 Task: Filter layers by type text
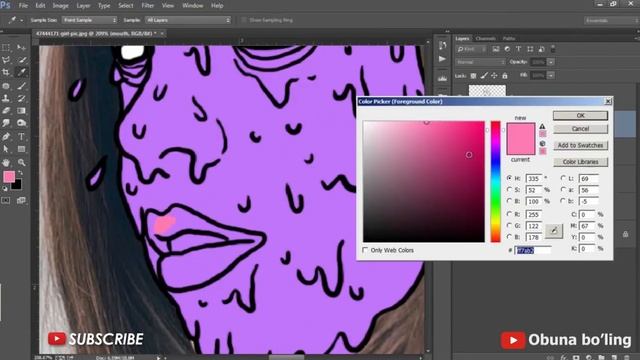pyautogui.click(x=518, y=49)
